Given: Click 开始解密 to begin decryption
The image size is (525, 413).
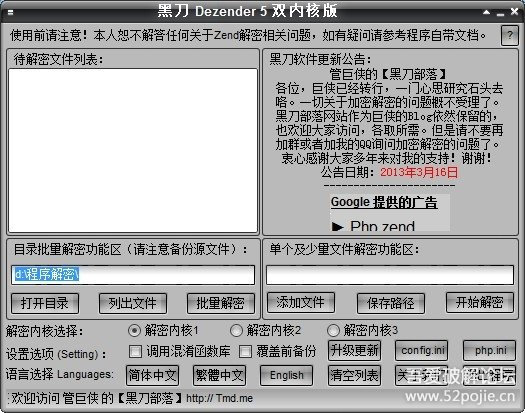Looking at the screenshot, I should pyautogui.click(x=480, y=302).
